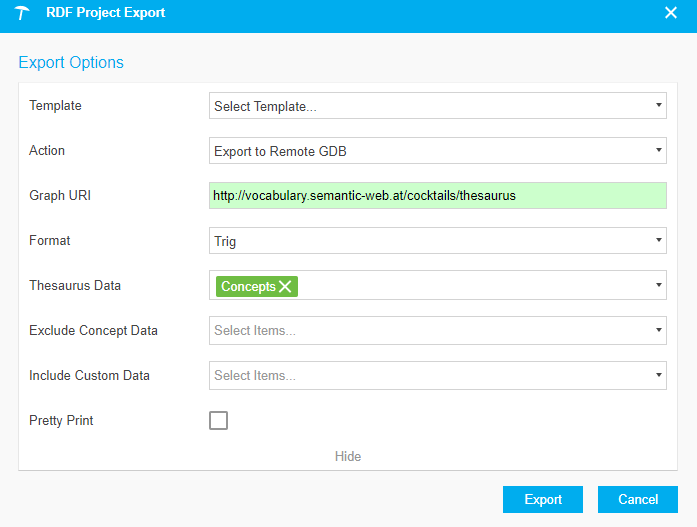
Task: Open the Exclude Concept Data item selector
Action: [437, 331]
